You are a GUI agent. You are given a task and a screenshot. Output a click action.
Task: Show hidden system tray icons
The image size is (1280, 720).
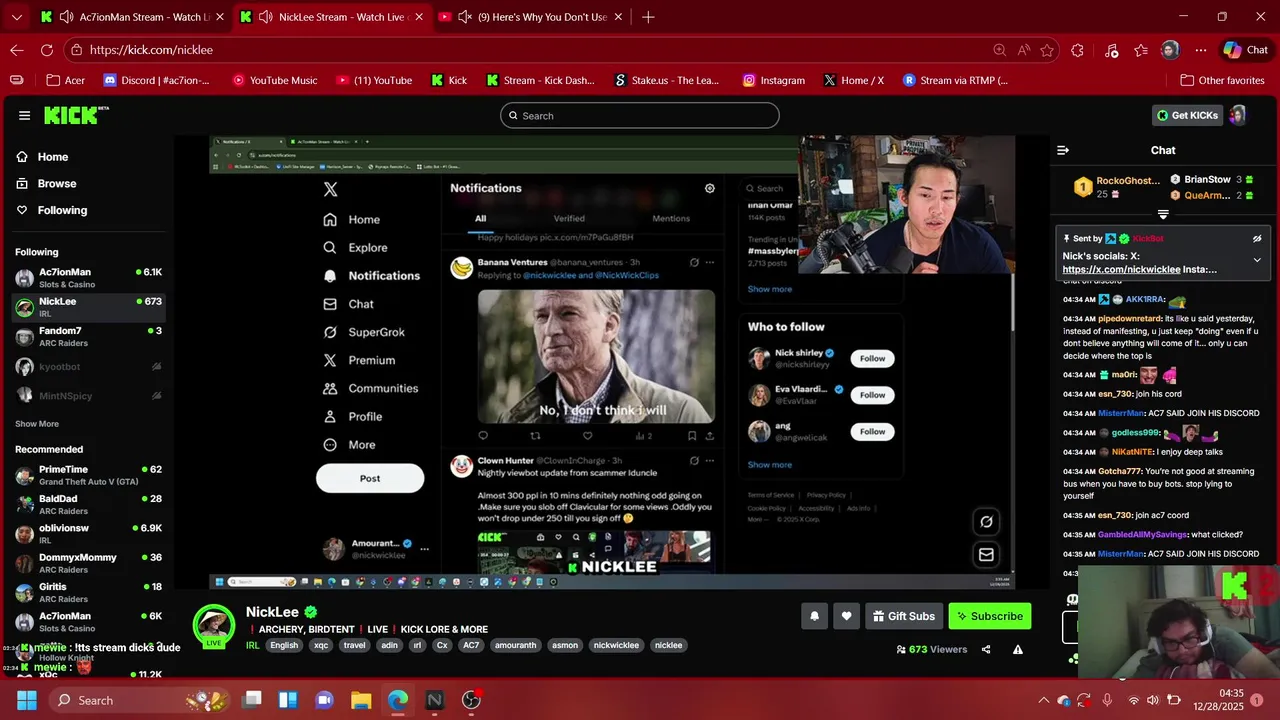point(1043,700)
